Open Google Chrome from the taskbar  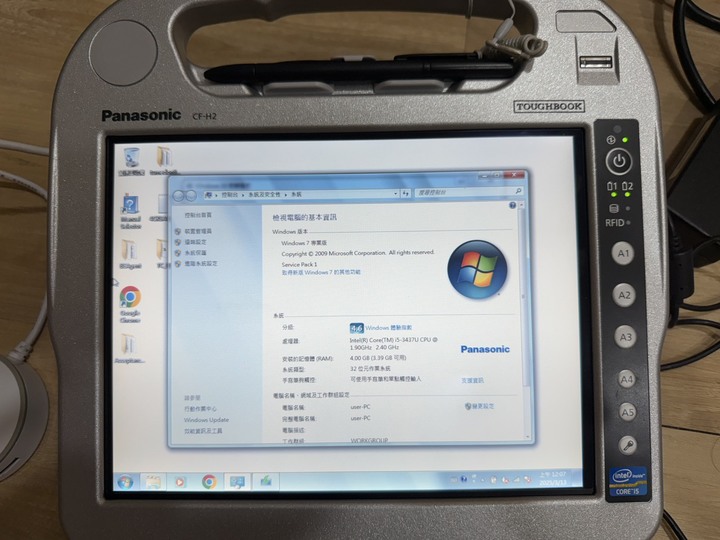[209, 482]
